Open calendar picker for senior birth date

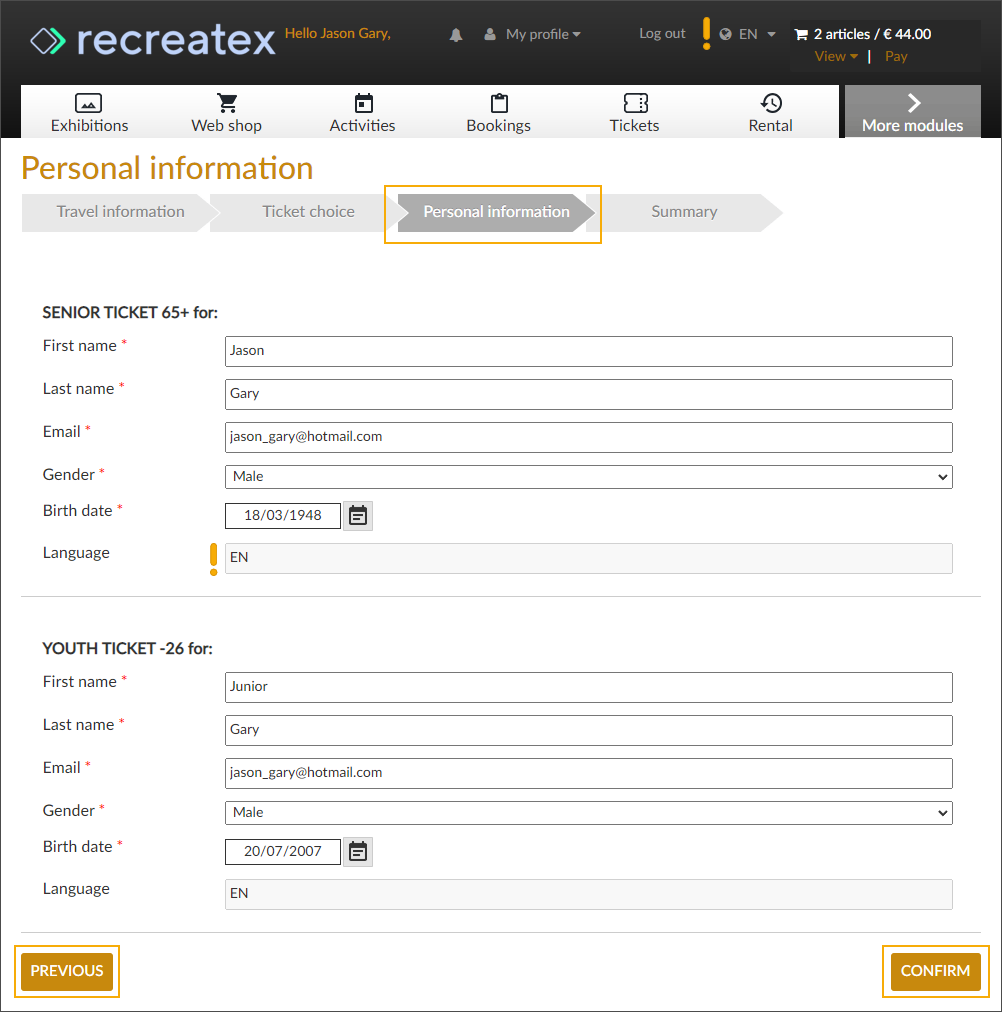click(x=358, y=516)
